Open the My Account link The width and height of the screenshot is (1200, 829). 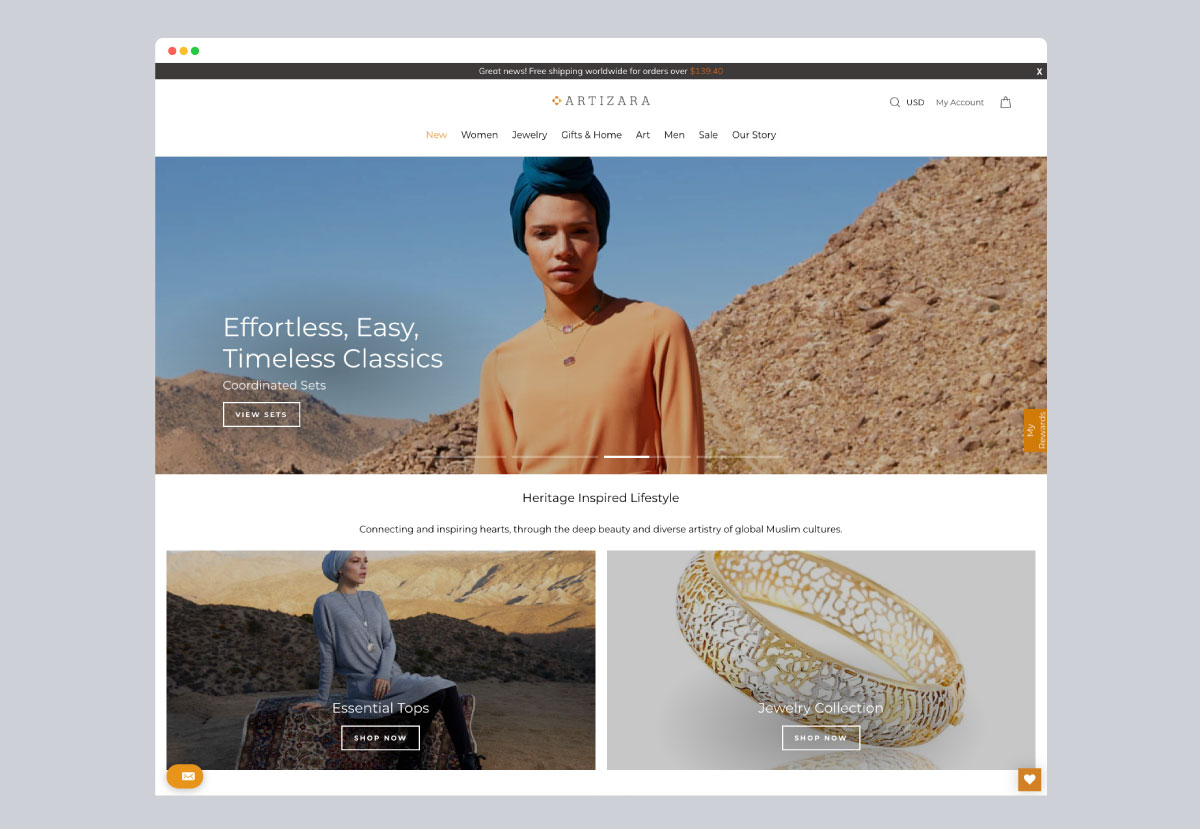(x=960, y=102)
